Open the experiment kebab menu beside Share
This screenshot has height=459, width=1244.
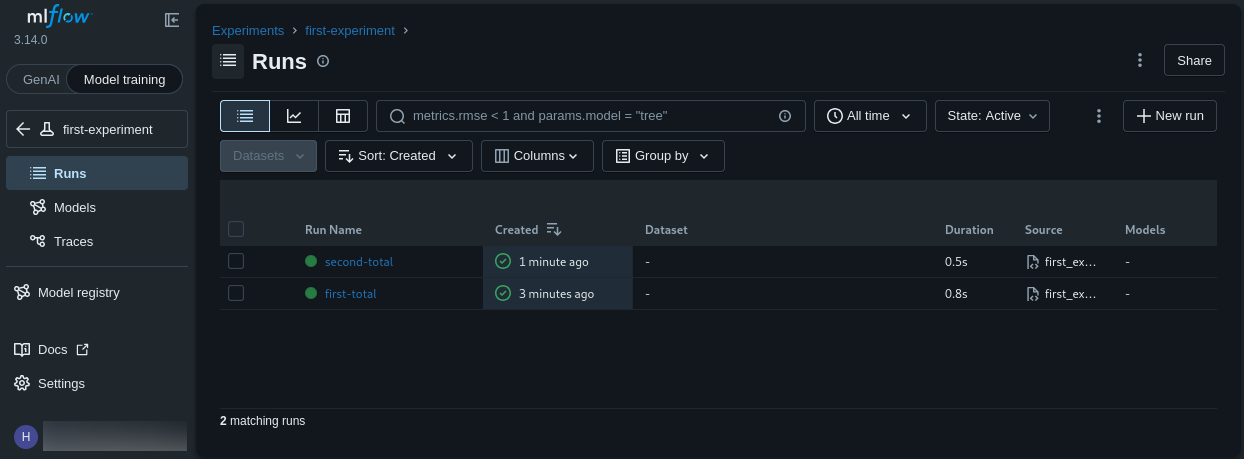[1140, 60]
